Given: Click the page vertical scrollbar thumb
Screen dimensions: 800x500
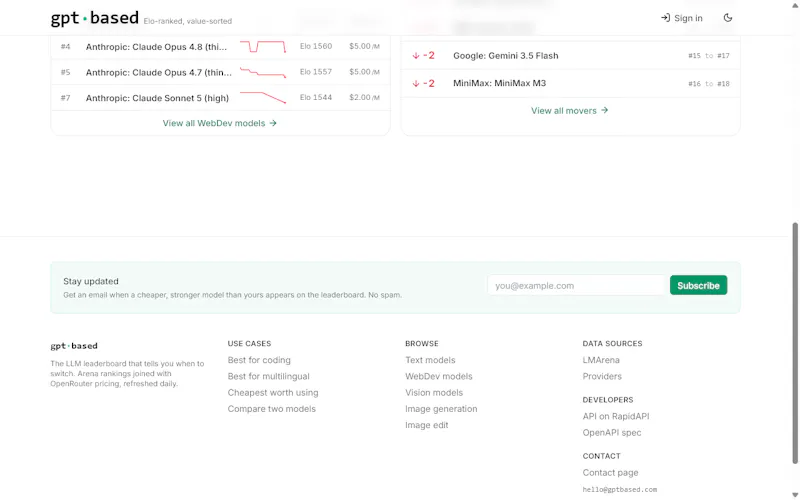Looking at the screenshot, I should pyautogui.click(x=795, y=343).
